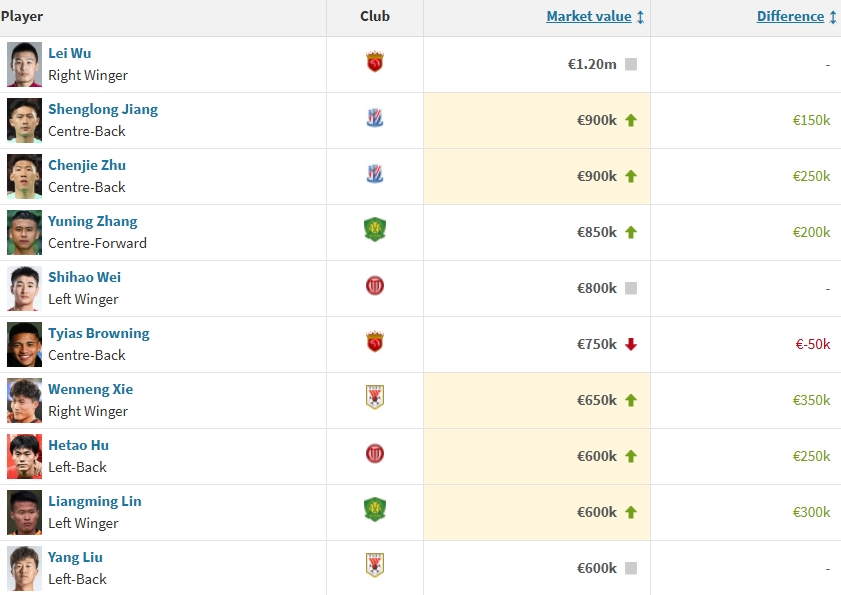This screenshot has width=841, height=595.
Task: Click the club badge in Liangming Lin's row
Action: coord(375,510)
